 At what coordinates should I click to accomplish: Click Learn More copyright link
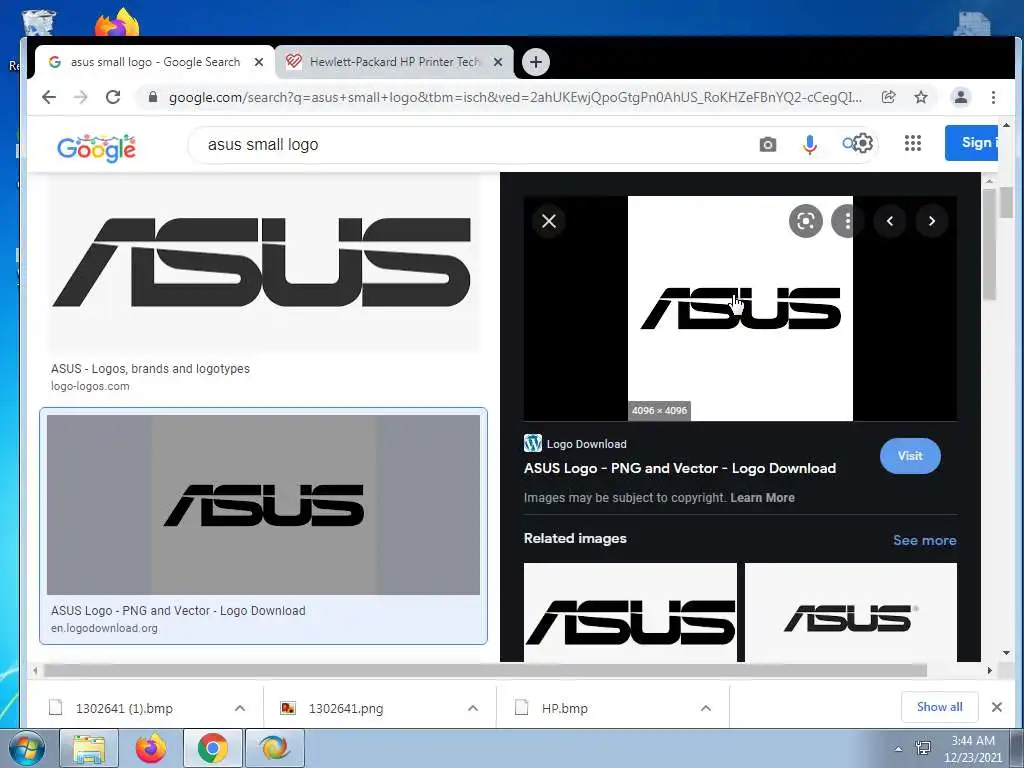[x=762, y=498]
